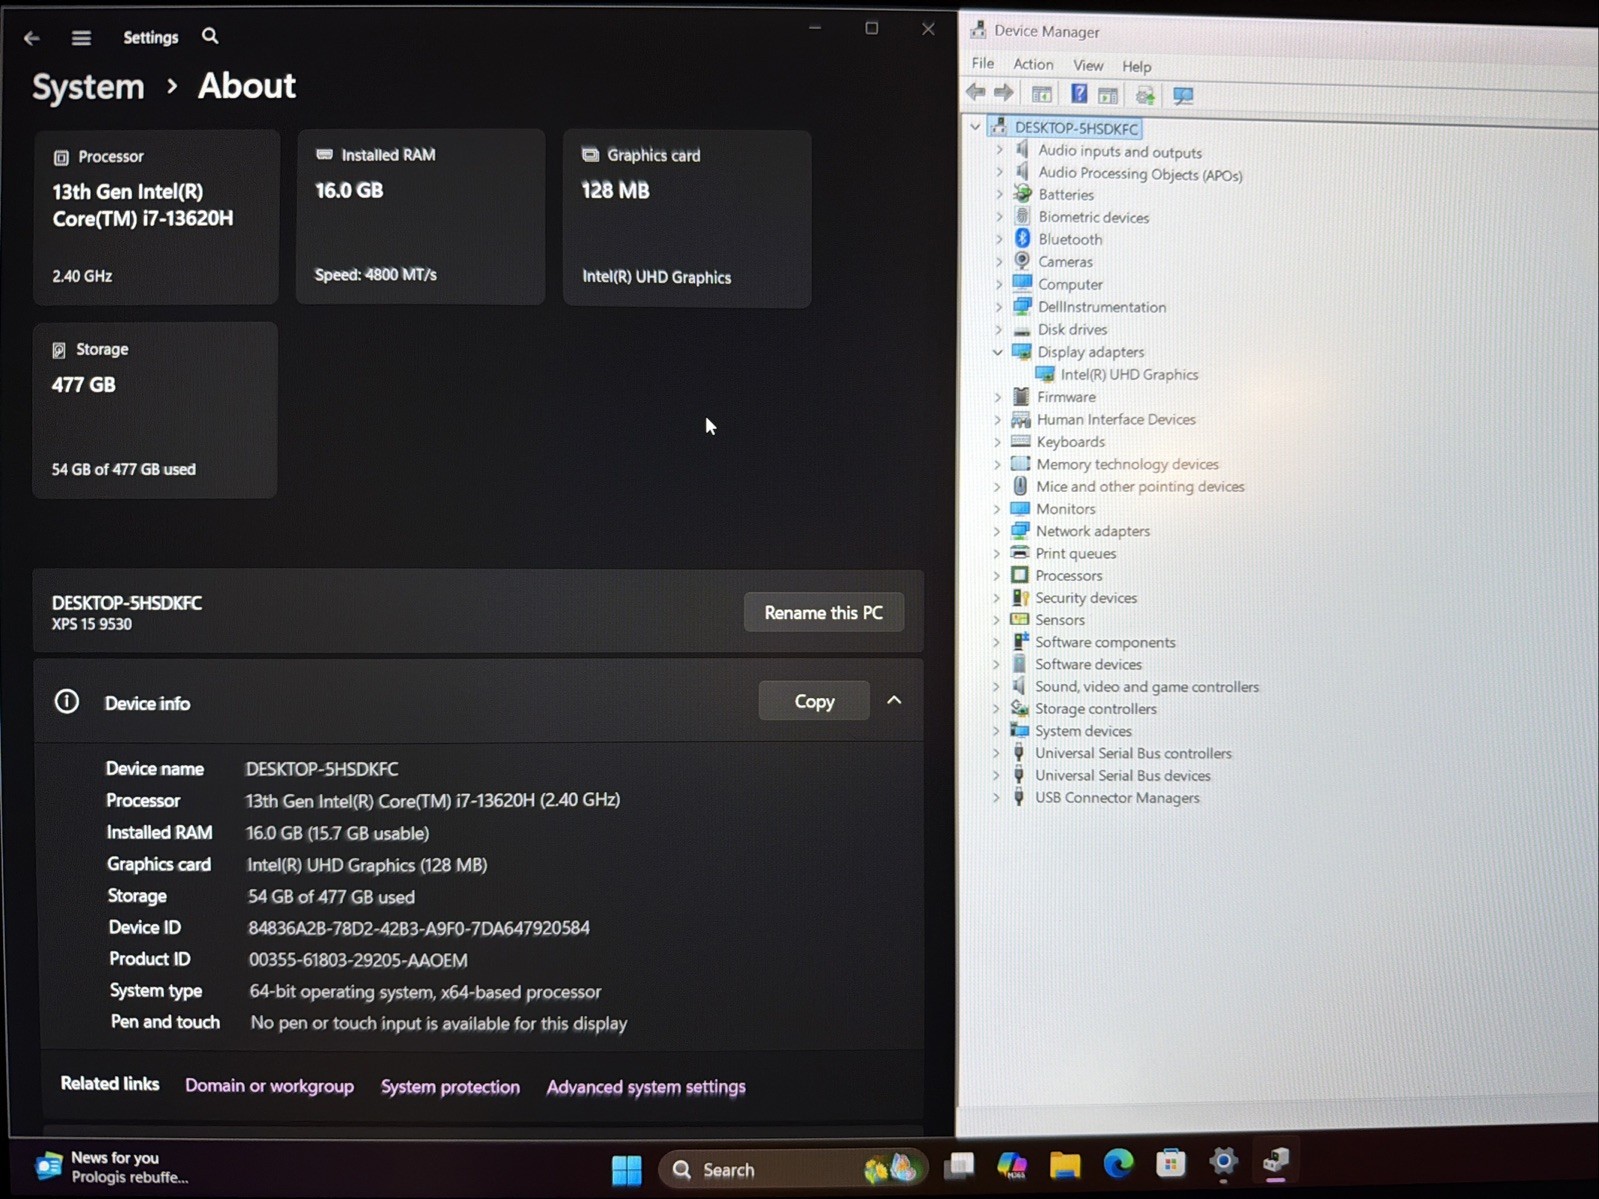The height and width of the screenshot is (1199, 1599).
Task: Click the taskbar Search box
Action: point(793,1168)
